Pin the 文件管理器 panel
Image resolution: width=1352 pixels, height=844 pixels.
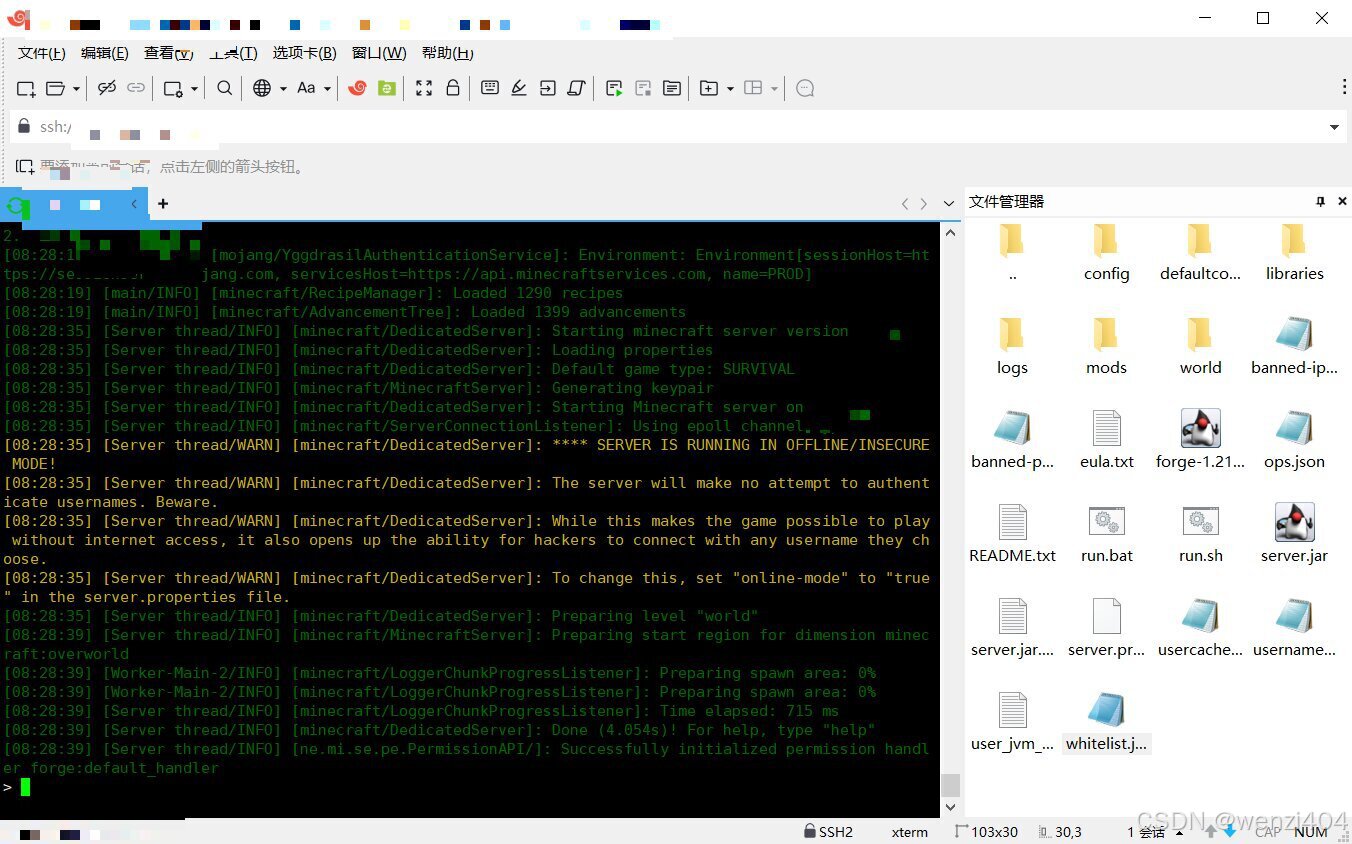(x=1320, y=201)
